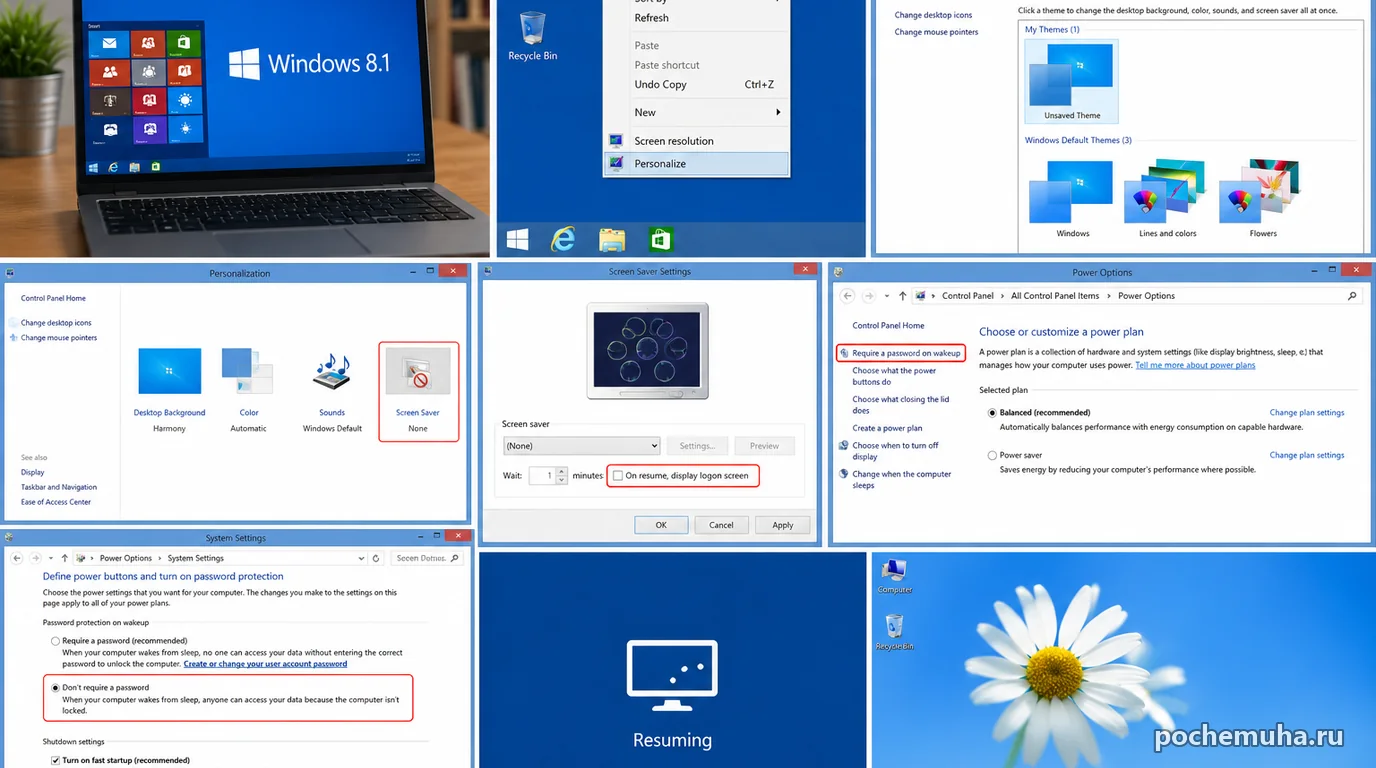Open 'Choose what closing the lid does'
Screen dimensions: 1376x768
[x=901, y=405]
